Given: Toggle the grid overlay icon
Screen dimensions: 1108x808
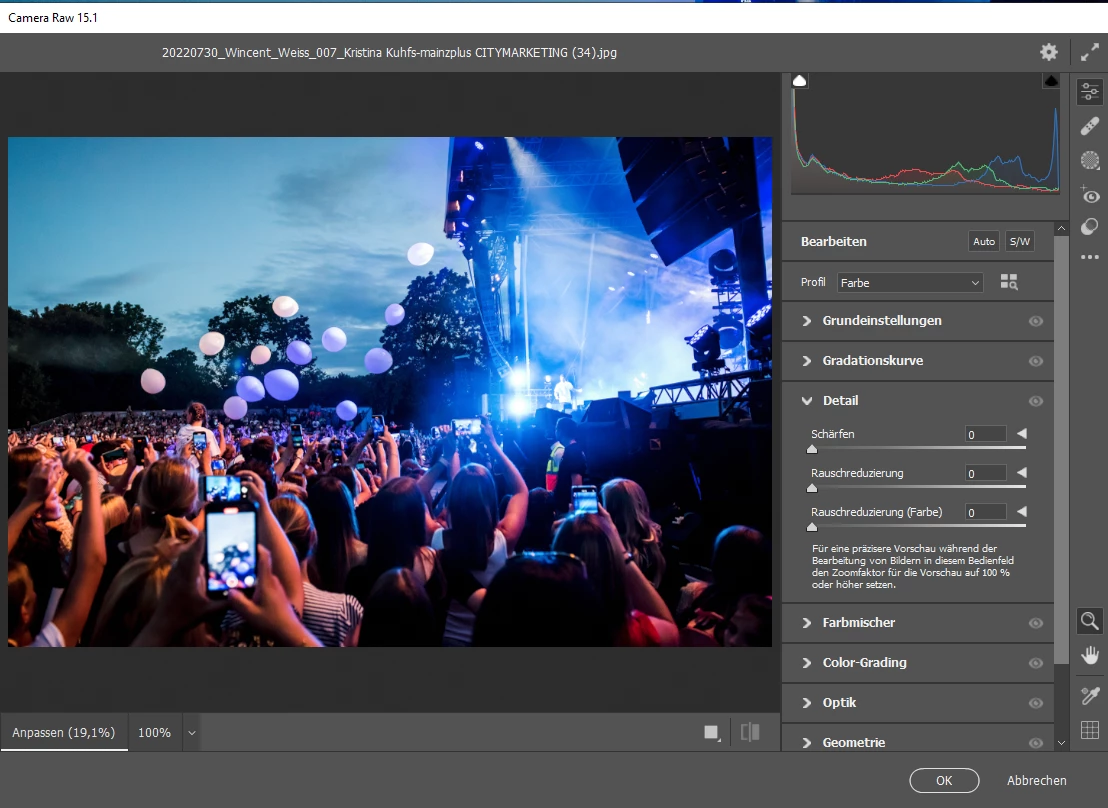Looking at the screenshot, I should 1090,730.
